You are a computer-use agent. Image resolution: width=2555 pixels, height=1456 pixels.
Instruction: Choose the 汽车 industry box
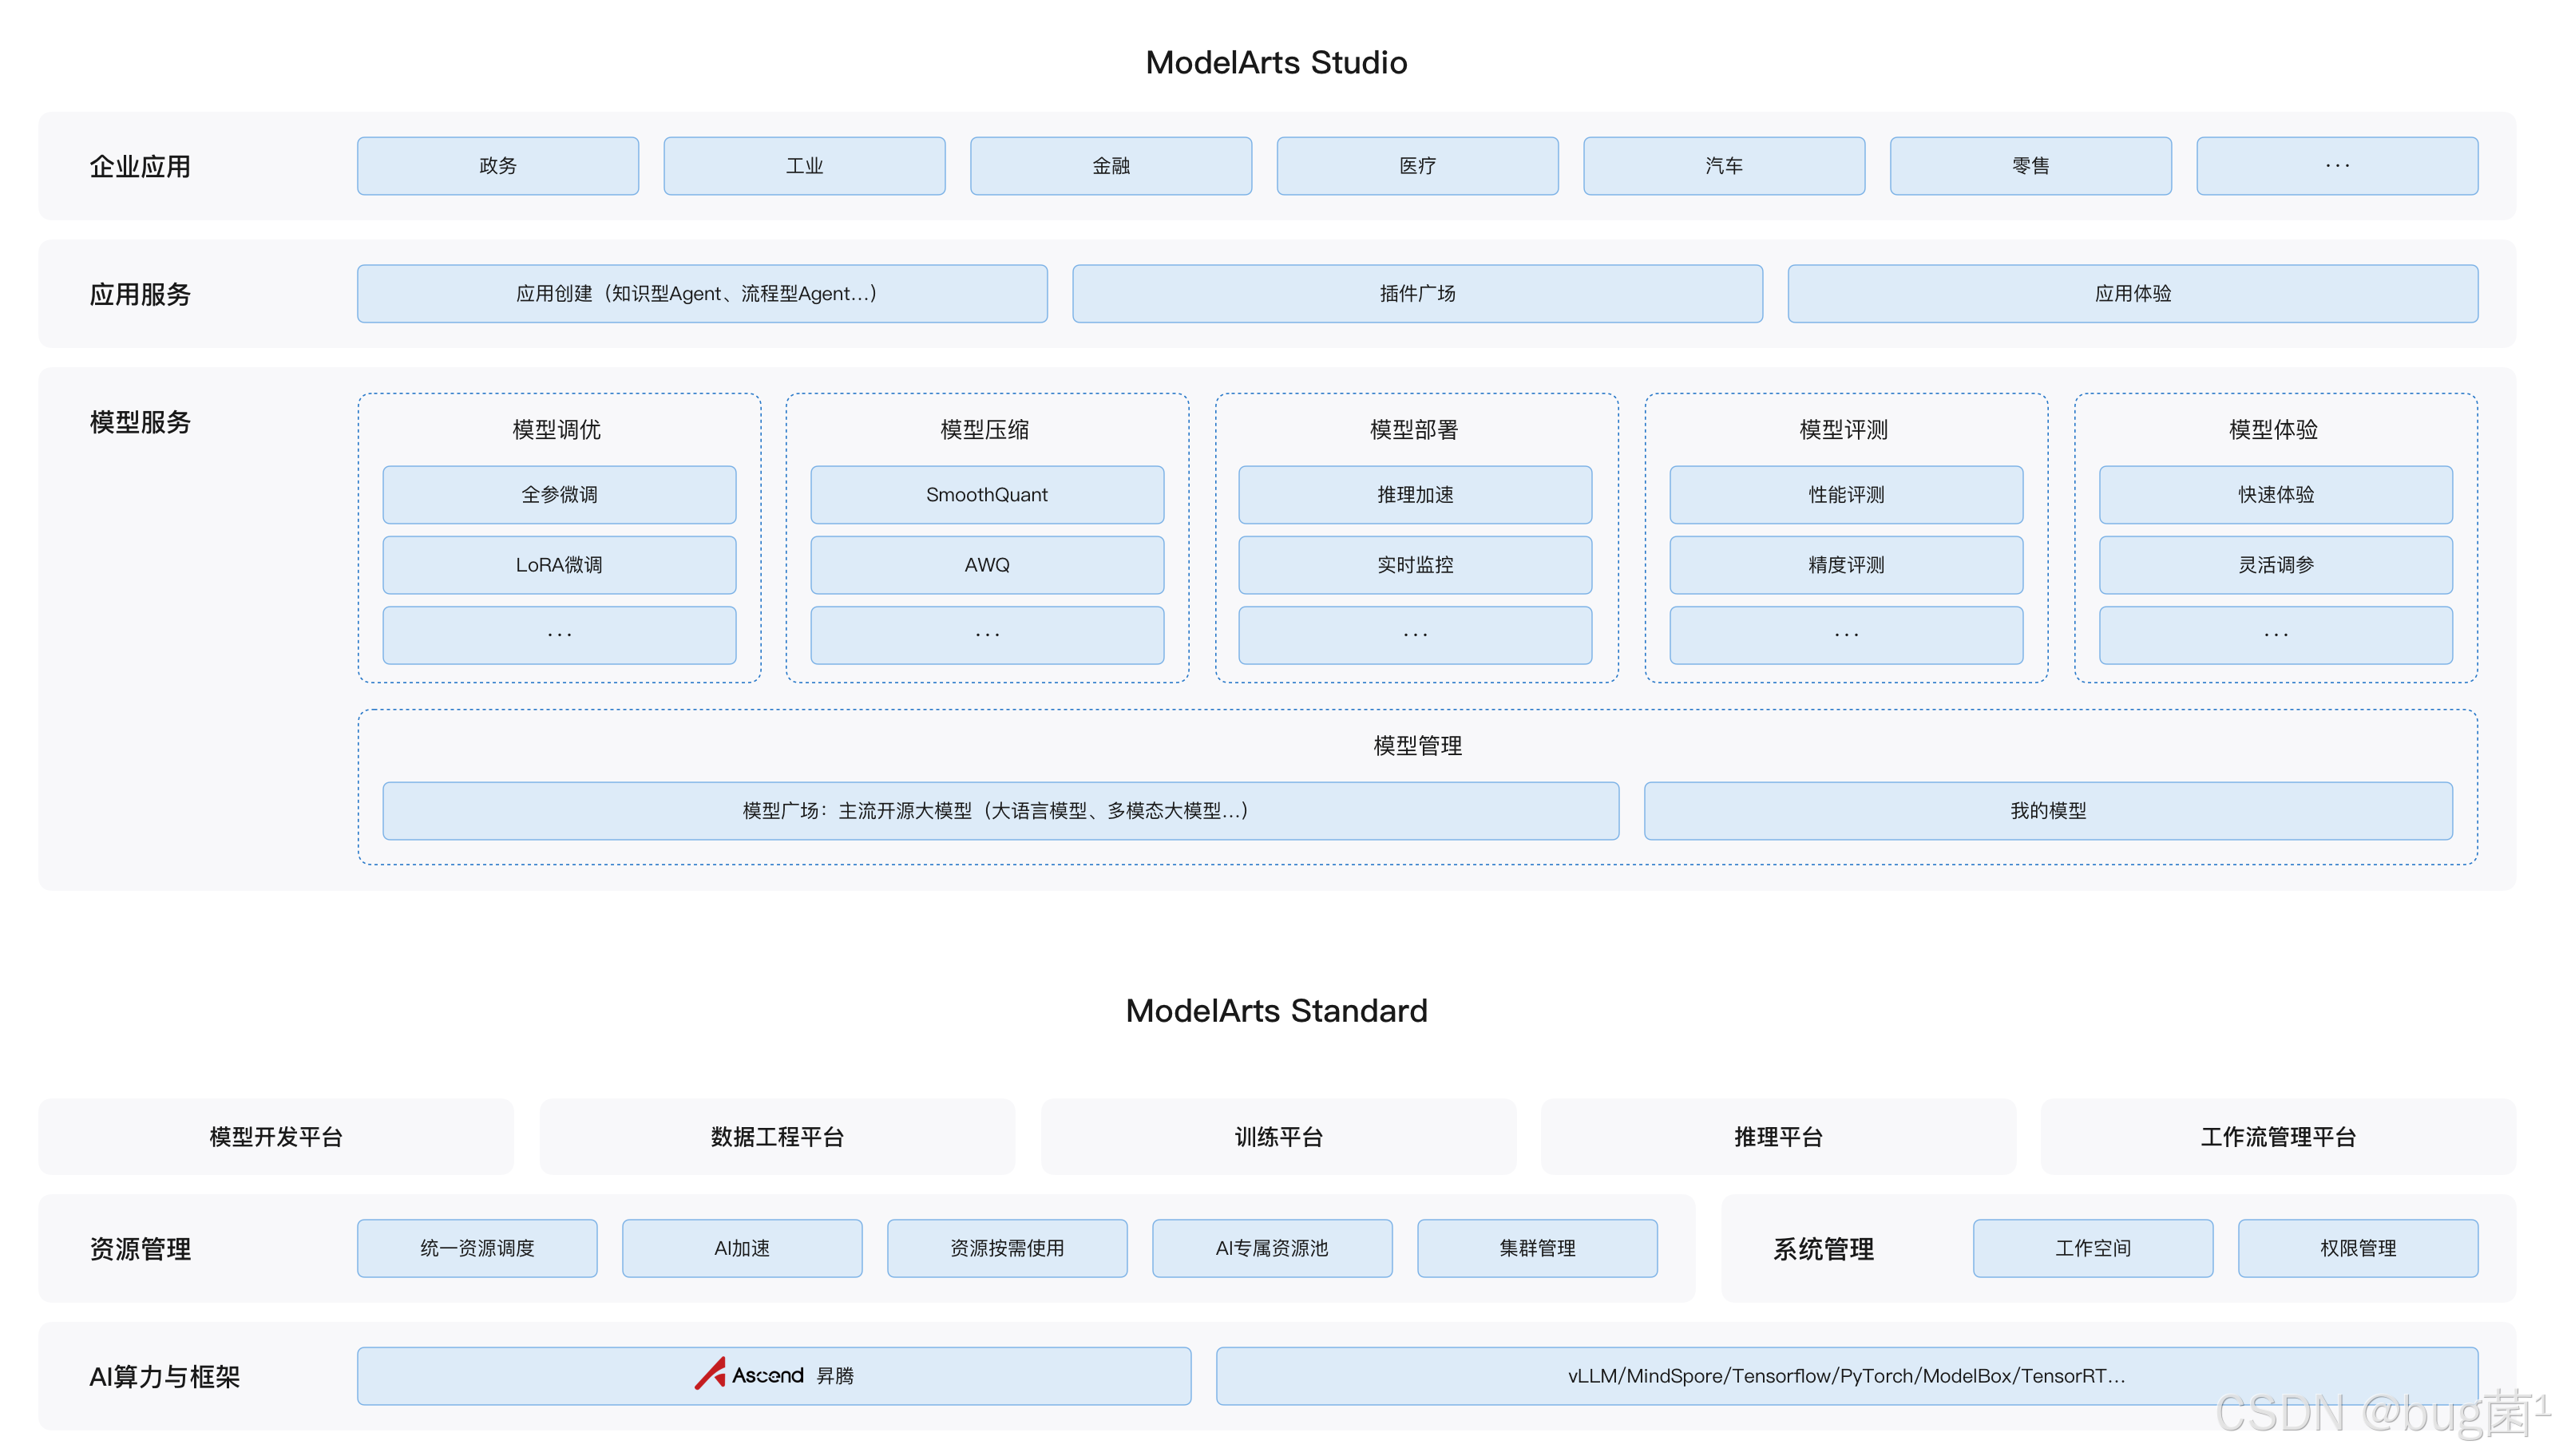[1723, 165]
